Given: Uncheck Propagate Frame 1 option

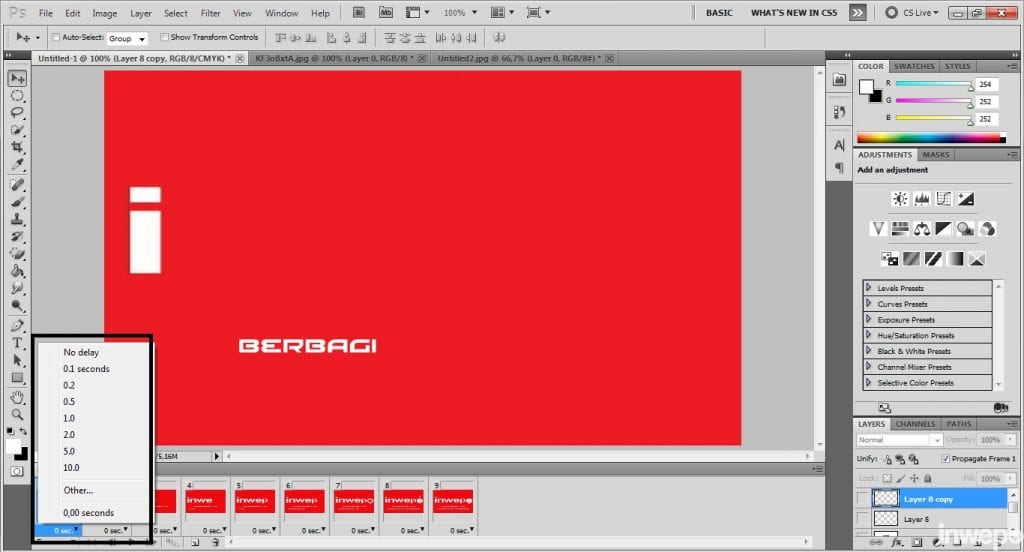Looking at the screenshot, I should [x=946, y=459].
